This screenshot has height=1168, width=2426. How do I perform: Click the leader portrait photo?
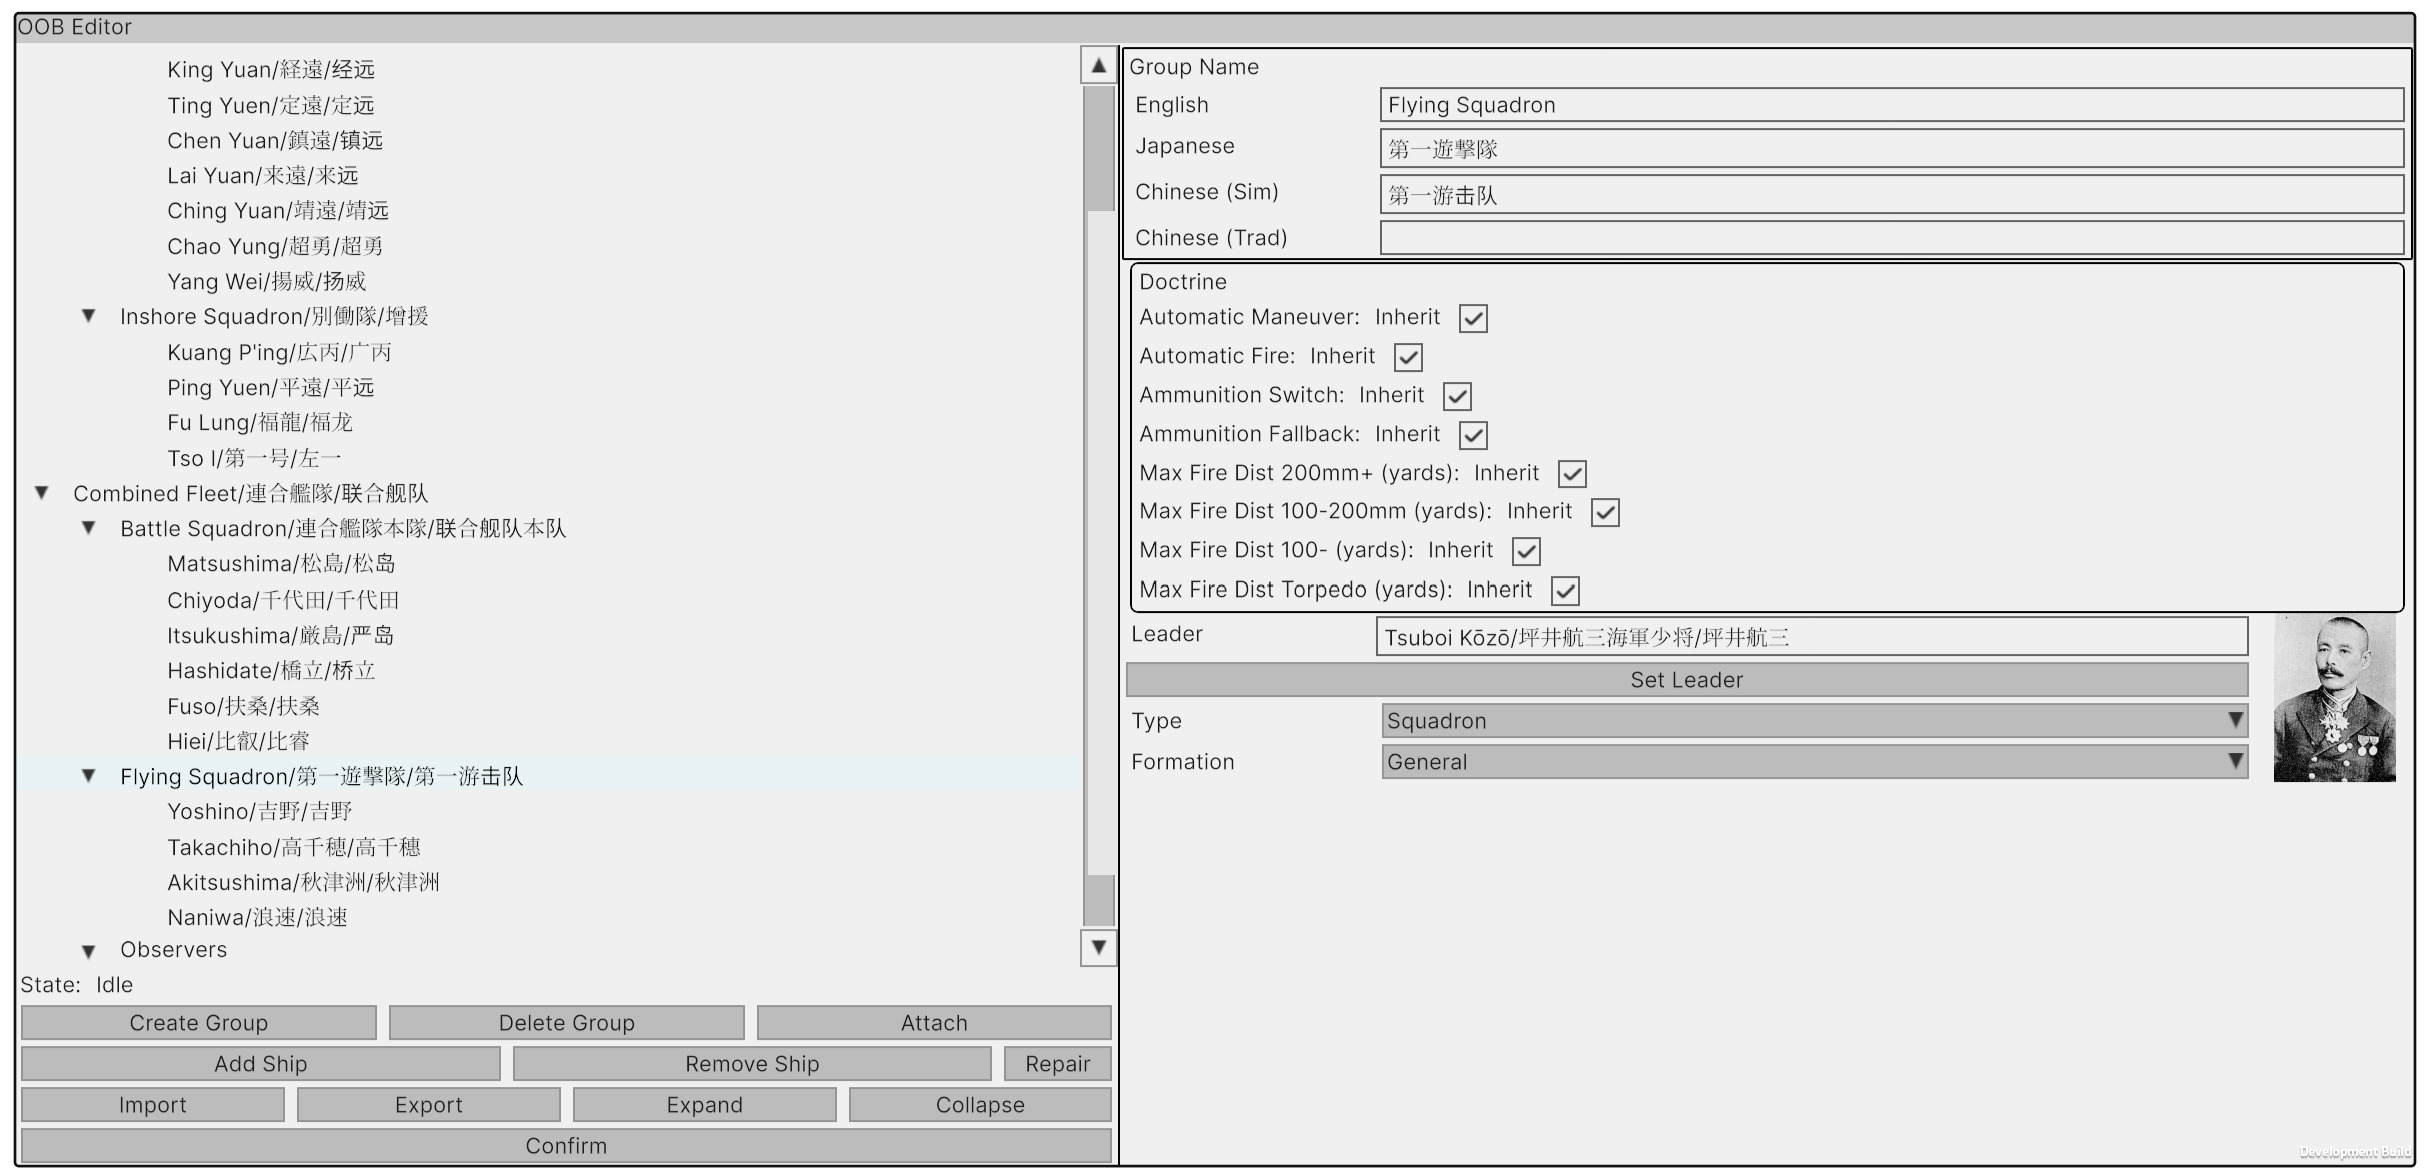(x=2334, y=699)
